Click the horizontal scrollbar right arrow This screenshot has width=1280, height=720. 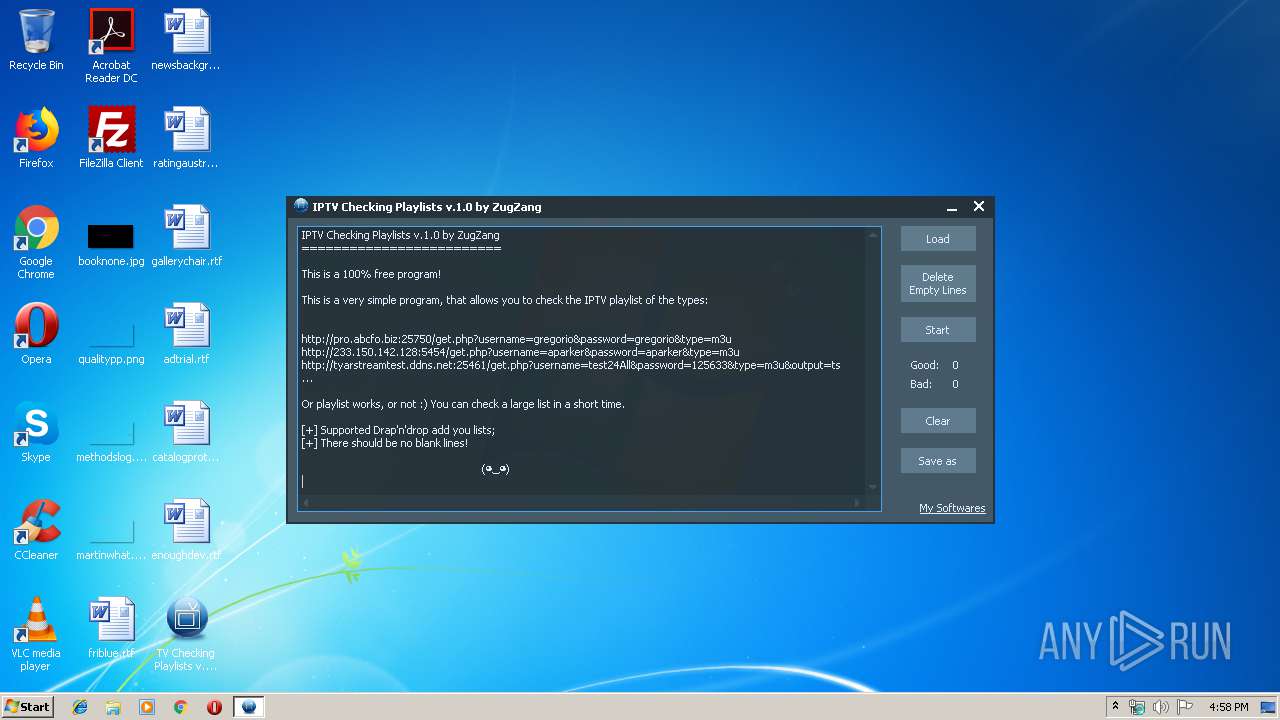coord(857,502)
